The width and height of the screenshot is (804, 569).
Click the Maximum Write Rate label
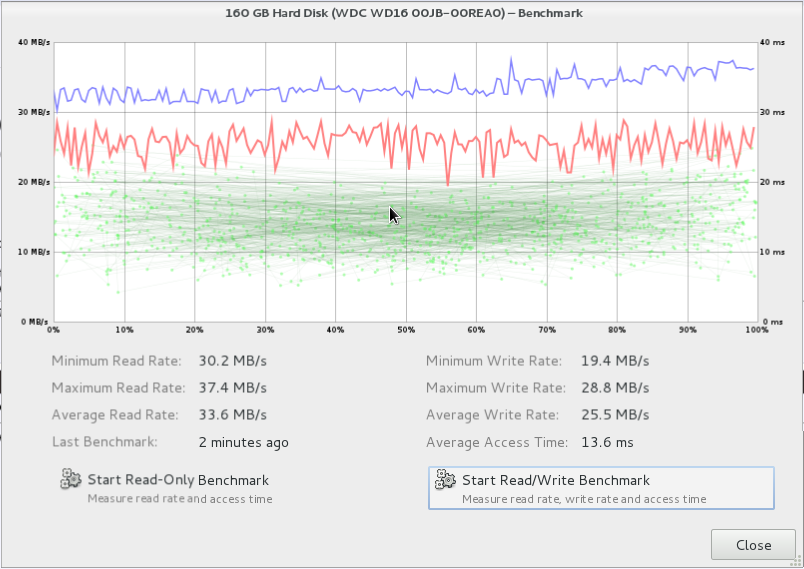[x=496, y=388]
